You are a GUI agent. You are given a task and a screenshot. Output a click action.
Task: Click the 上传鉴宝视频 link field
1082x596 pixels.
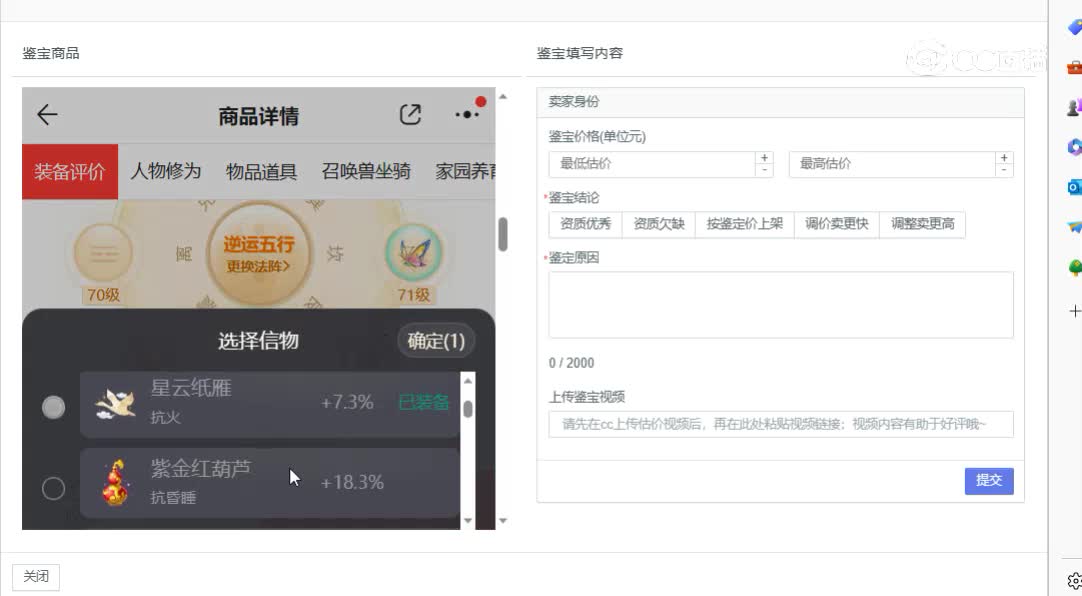coord(781,424)
